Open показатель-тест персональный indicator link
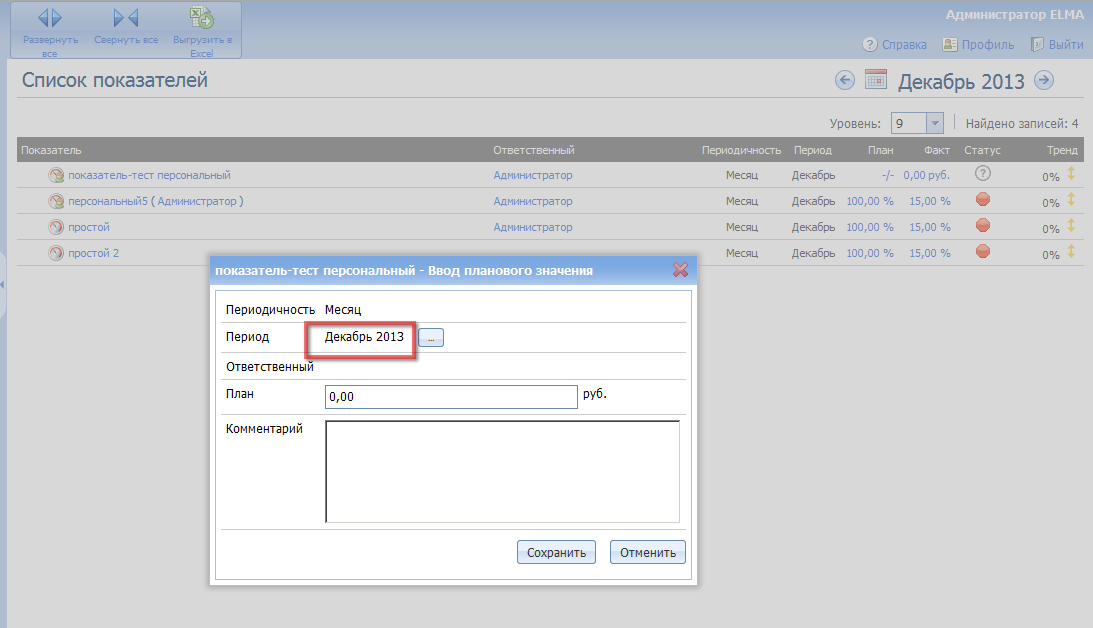Screen dimensions: 1093x628 click(149, 175)
